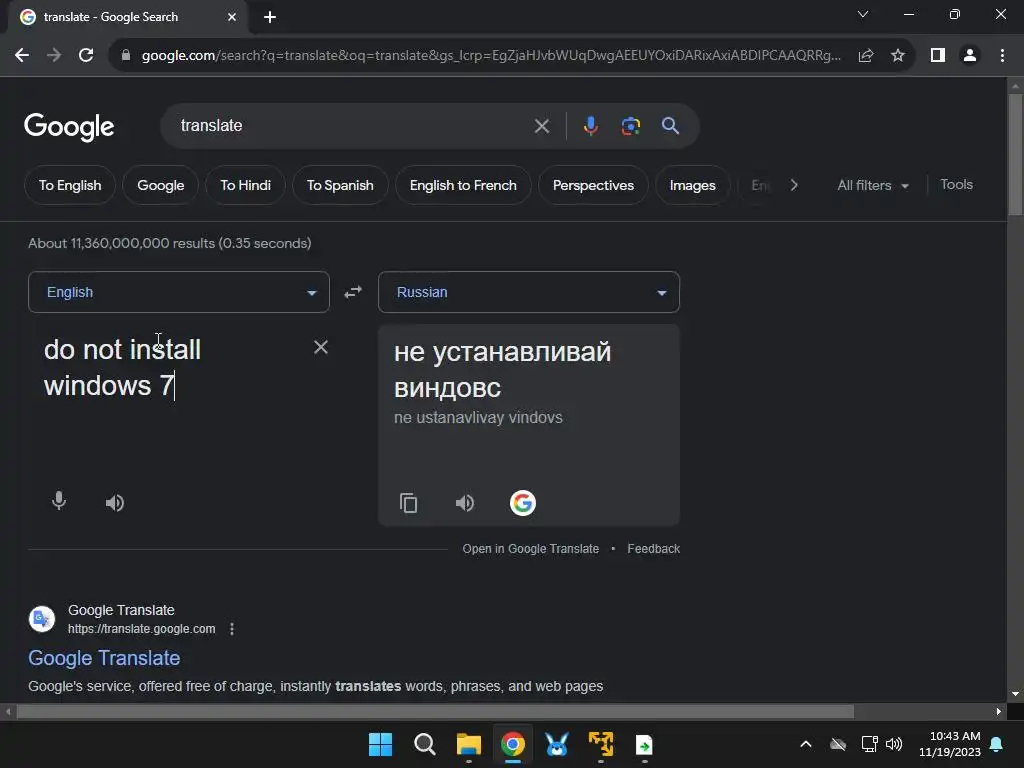Select the Google filter chip
1024x768 pixels.
[x=161, y=185]
